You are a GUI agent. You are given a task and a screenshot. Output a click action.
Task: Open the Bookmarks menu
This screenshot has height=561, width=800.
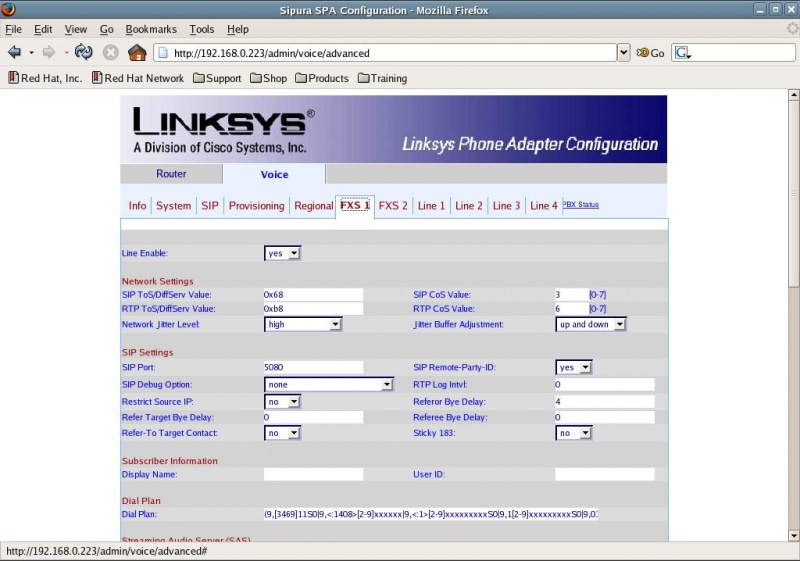tap(153, 30)
